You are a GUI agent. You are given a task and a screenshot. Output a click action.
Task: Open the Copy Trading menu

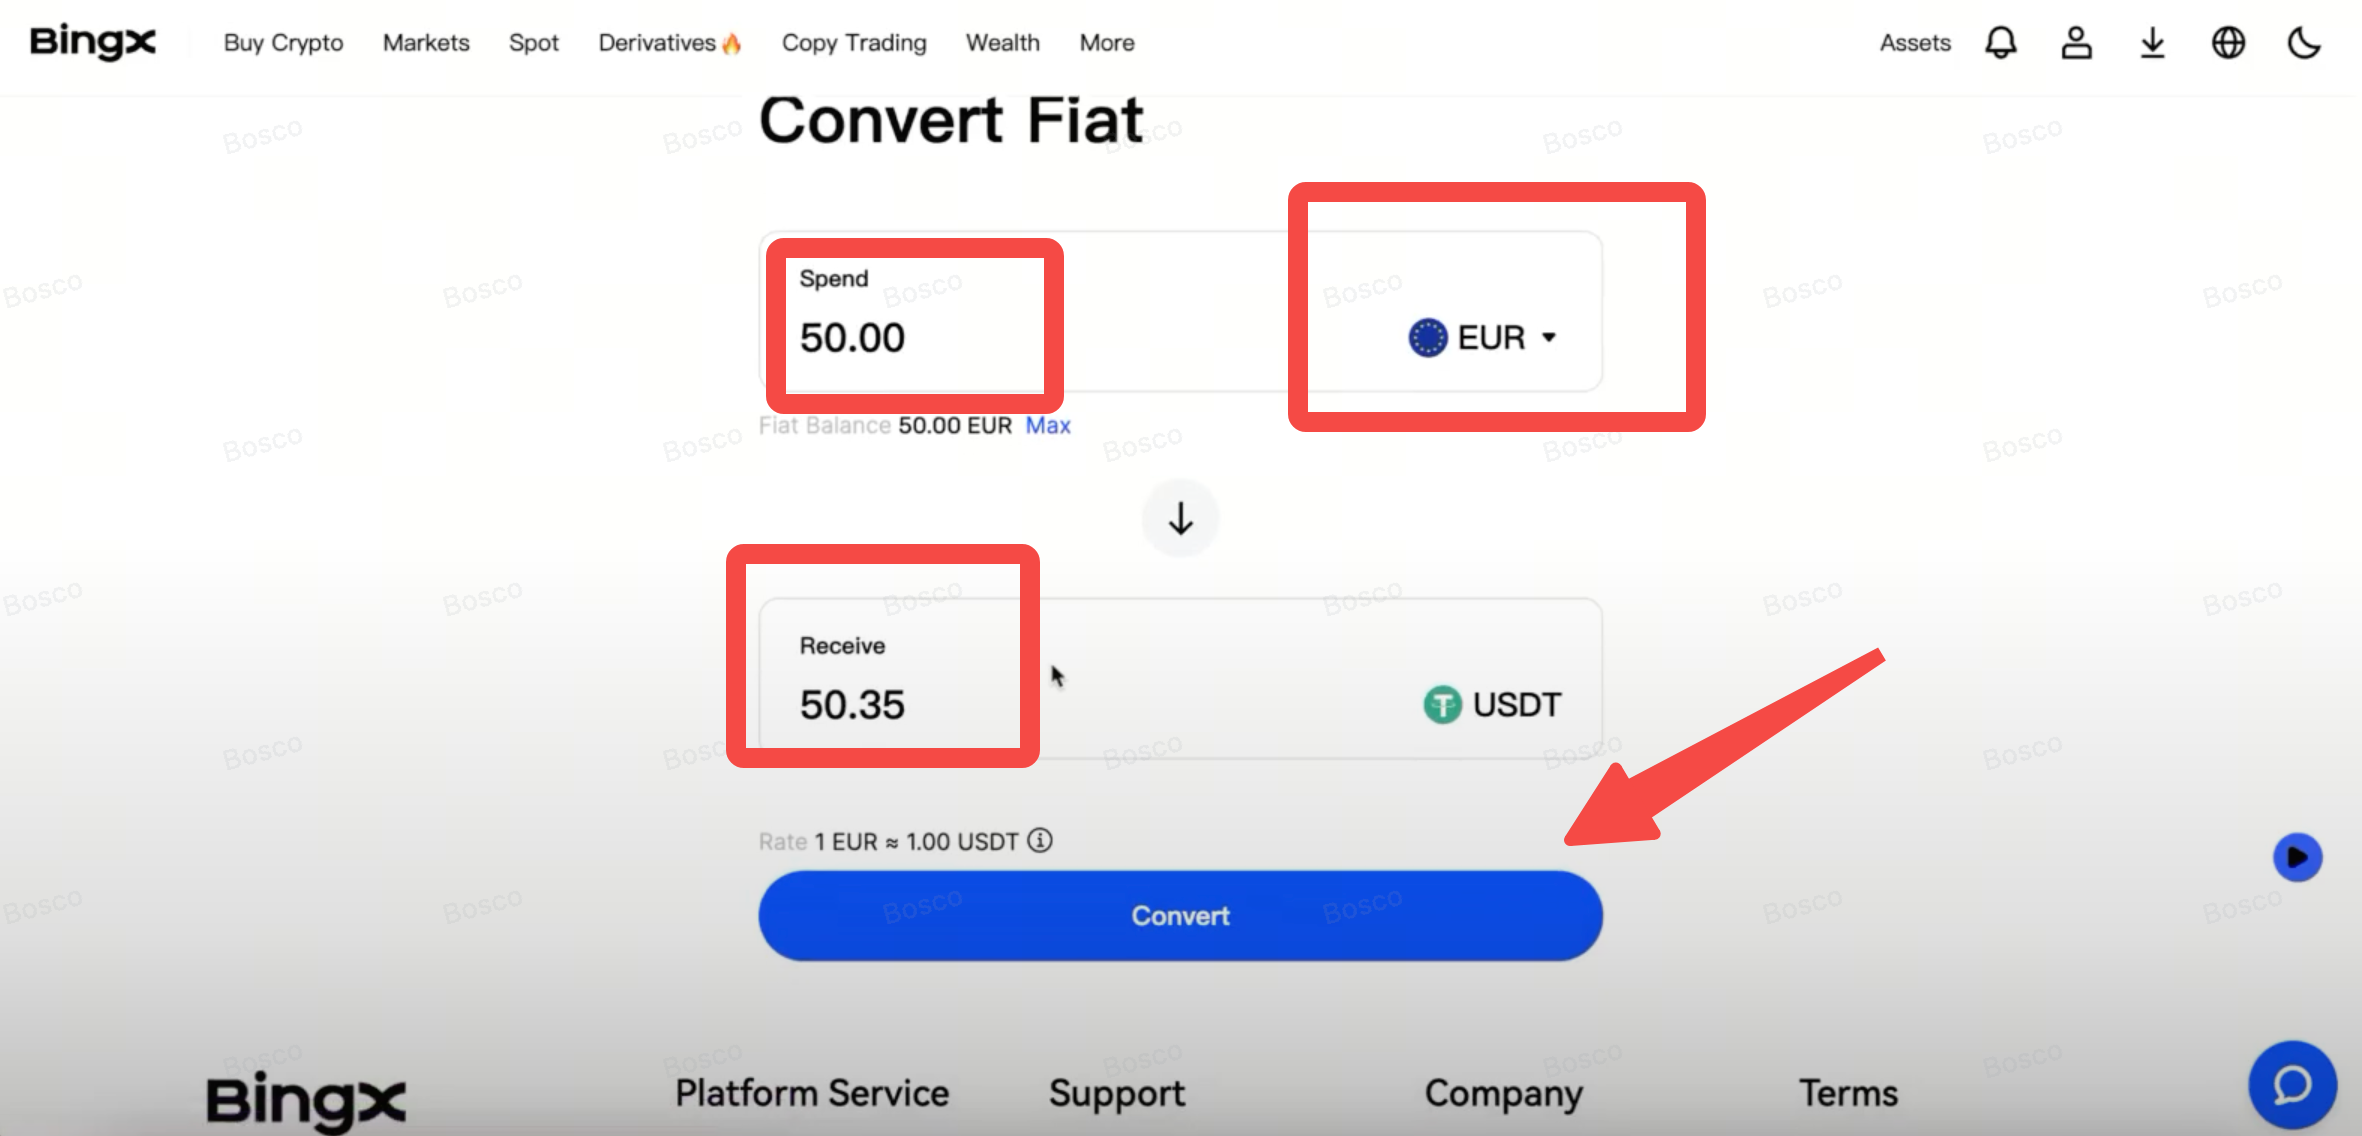coord(853,43)
